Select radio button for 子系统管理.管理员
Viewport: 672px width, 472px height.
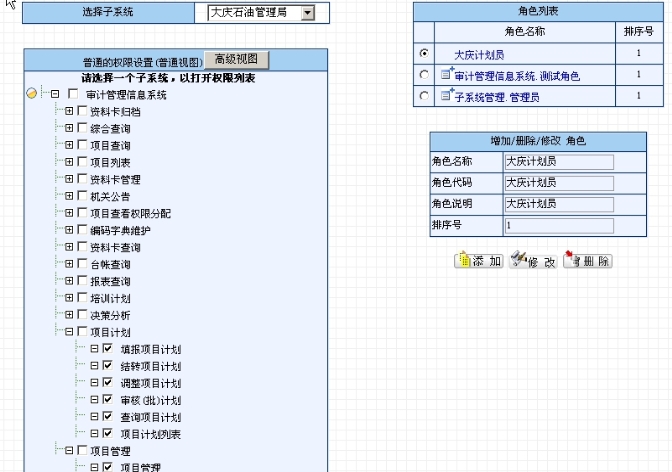coord(425,96)
